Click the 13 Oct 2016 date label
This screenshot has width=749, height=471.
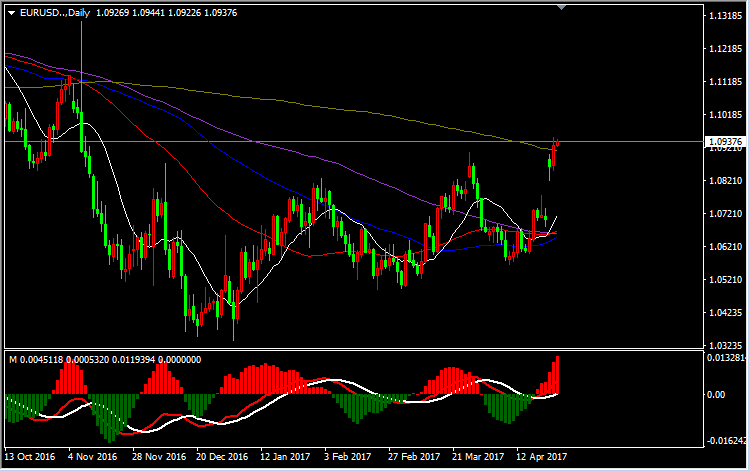click(30, 457)
